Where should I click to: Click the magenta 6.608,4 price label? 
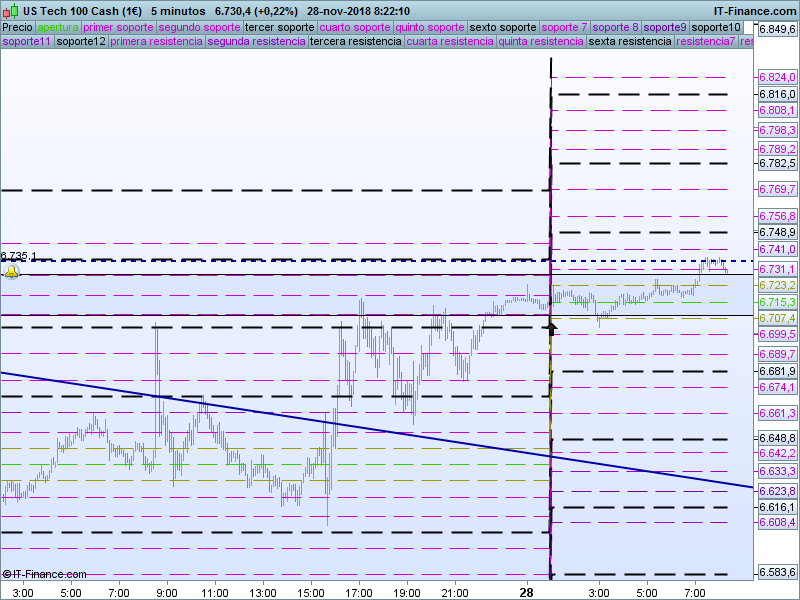[777, 522]
